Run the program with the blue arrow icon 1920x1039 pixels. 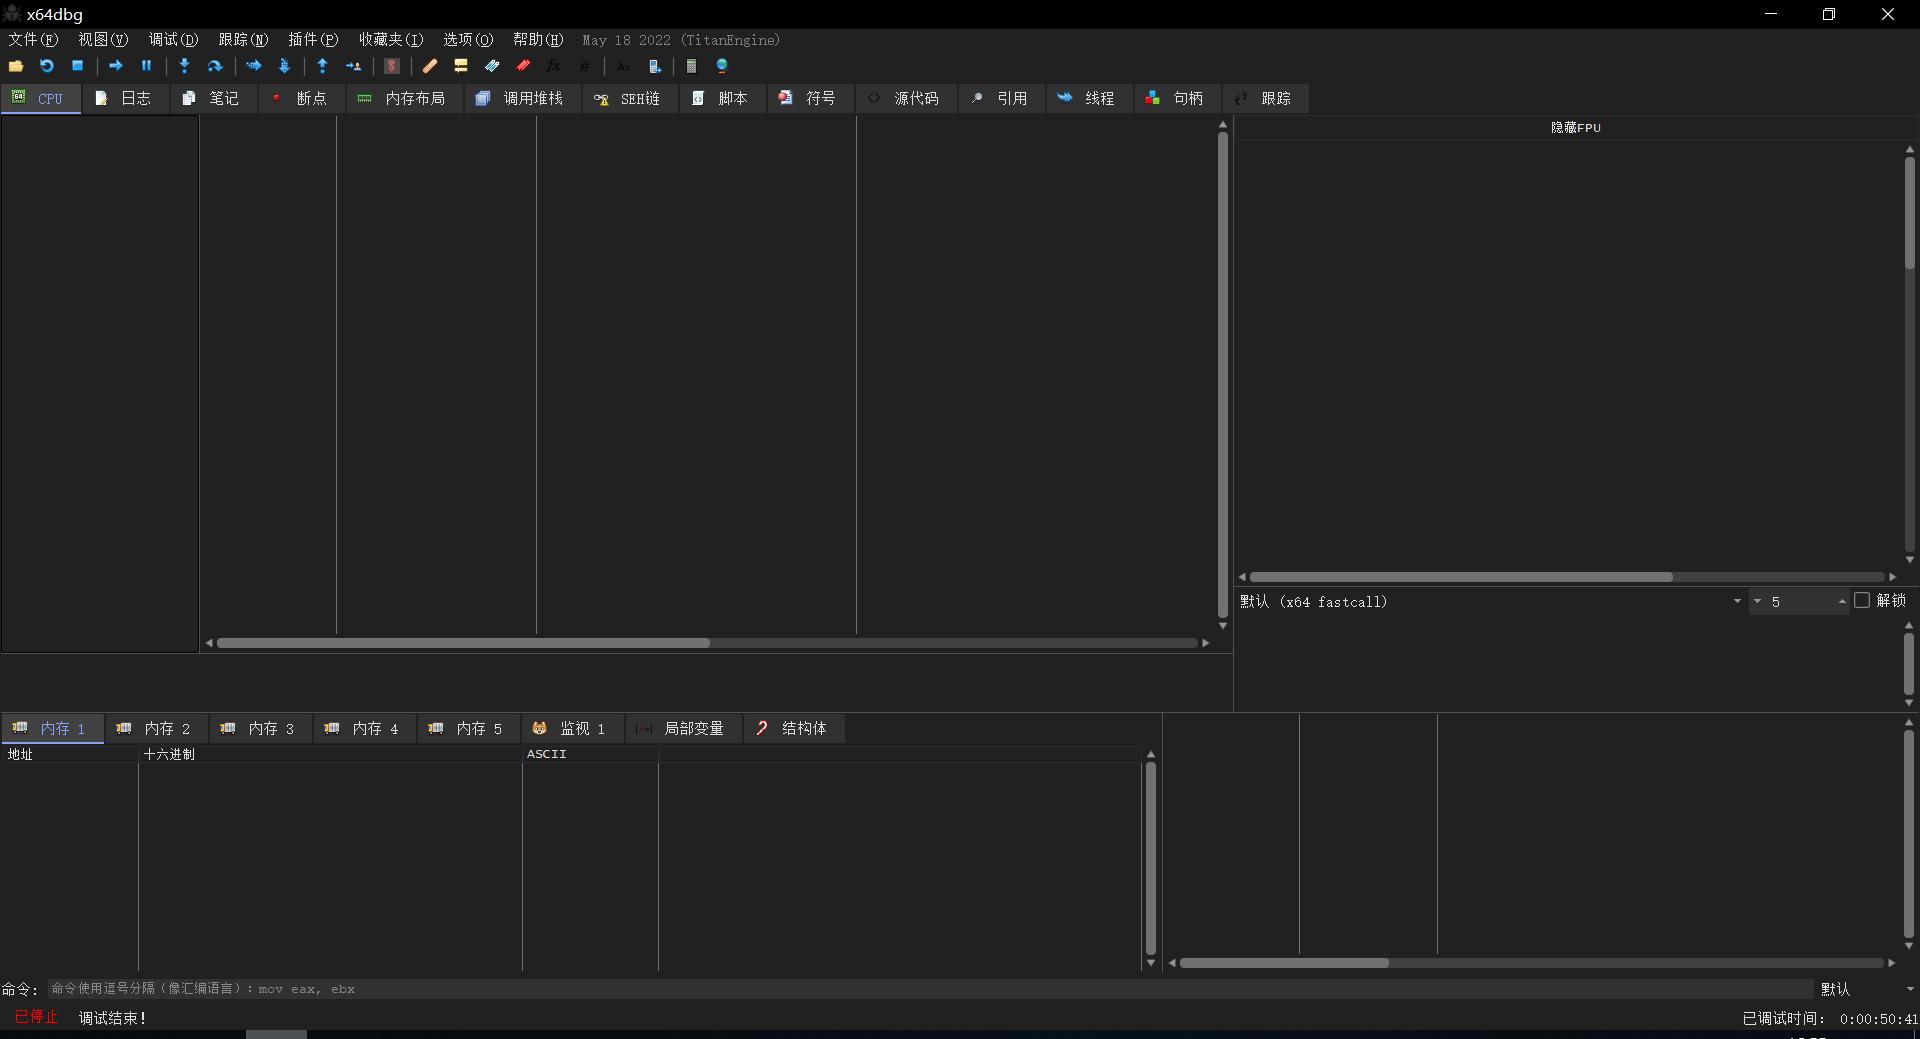(116, 66)
